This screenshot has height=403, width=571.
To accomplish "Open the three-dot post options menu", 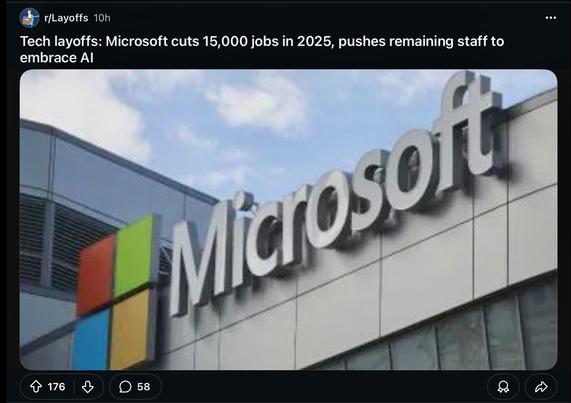I will pyautogui.click(x=551, y=18).
